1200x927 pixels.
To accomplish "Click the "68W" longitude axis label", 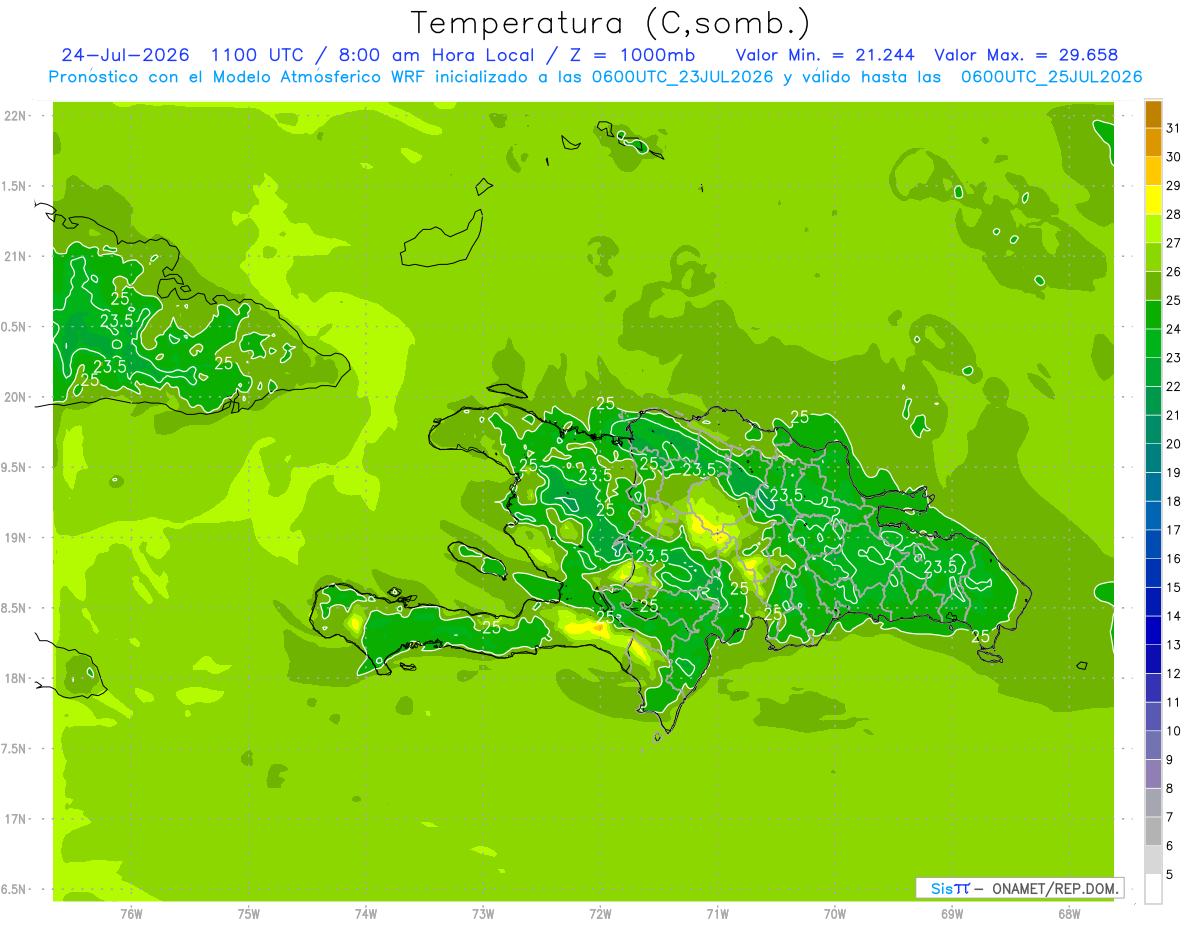I will coord(1069,913).
